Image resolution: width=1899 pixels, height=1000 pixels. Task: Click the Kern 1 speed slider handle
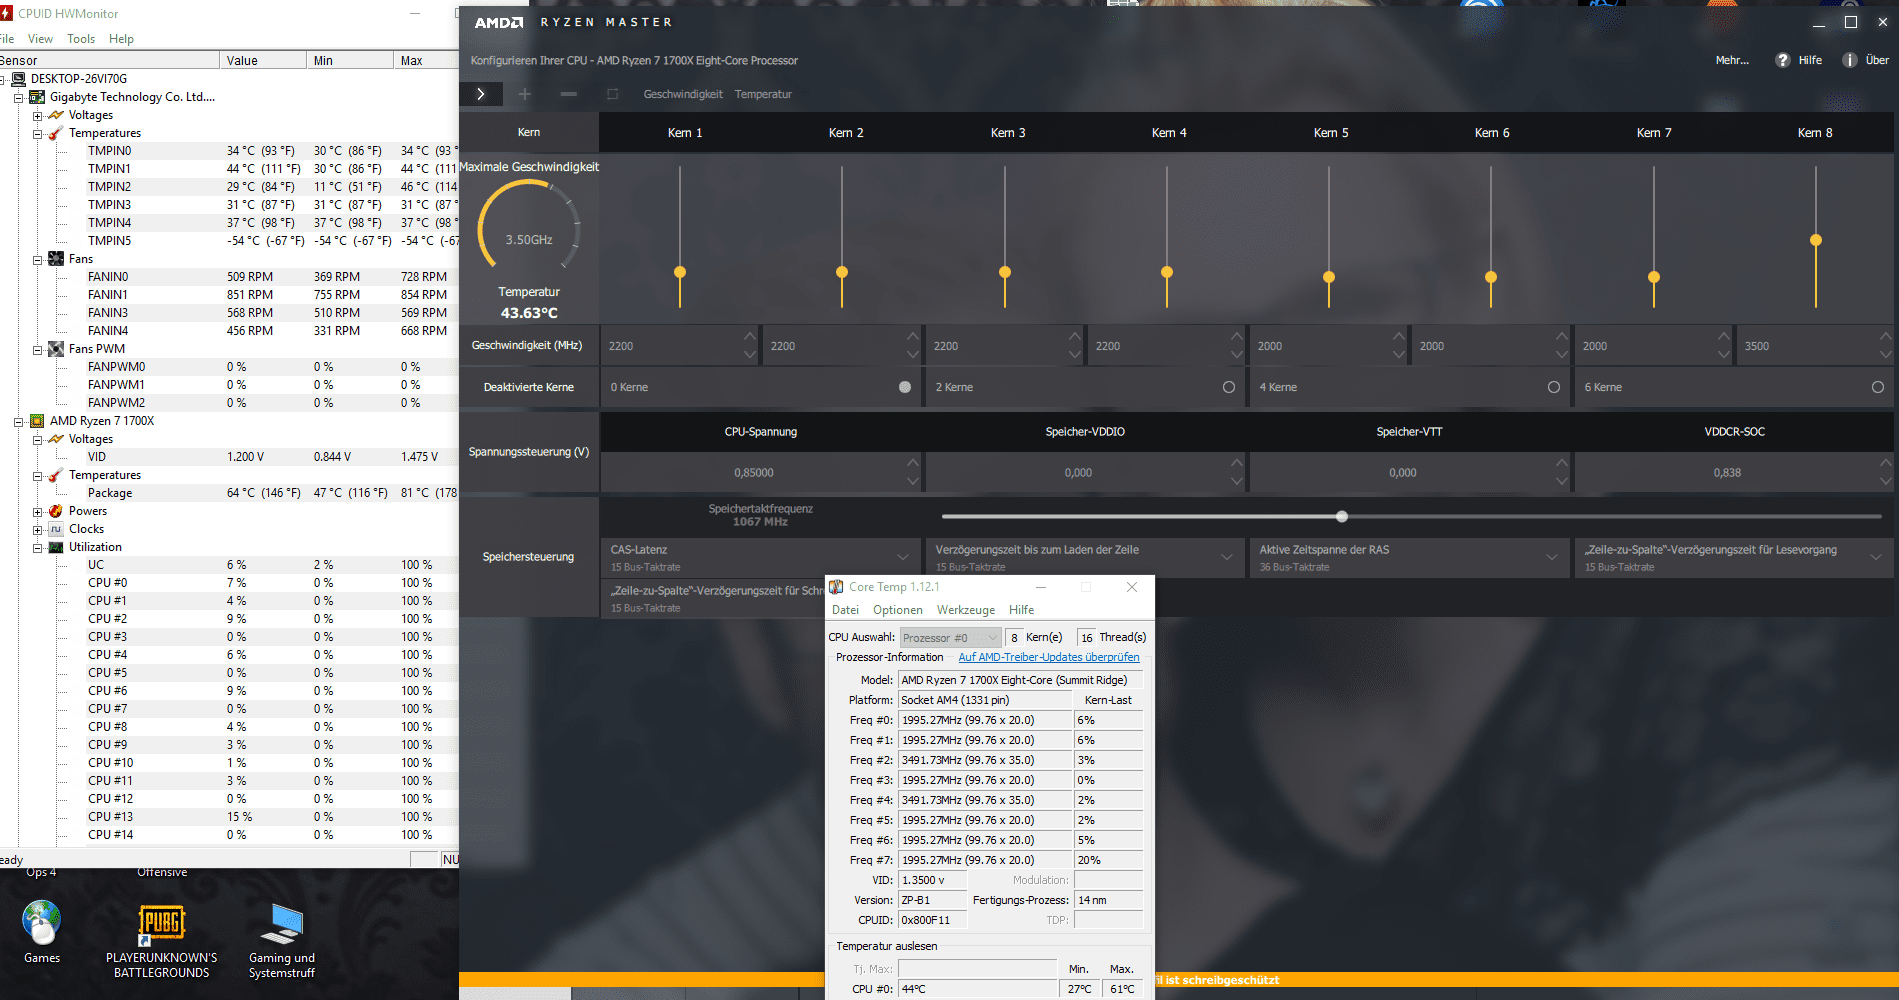point(680,272)
